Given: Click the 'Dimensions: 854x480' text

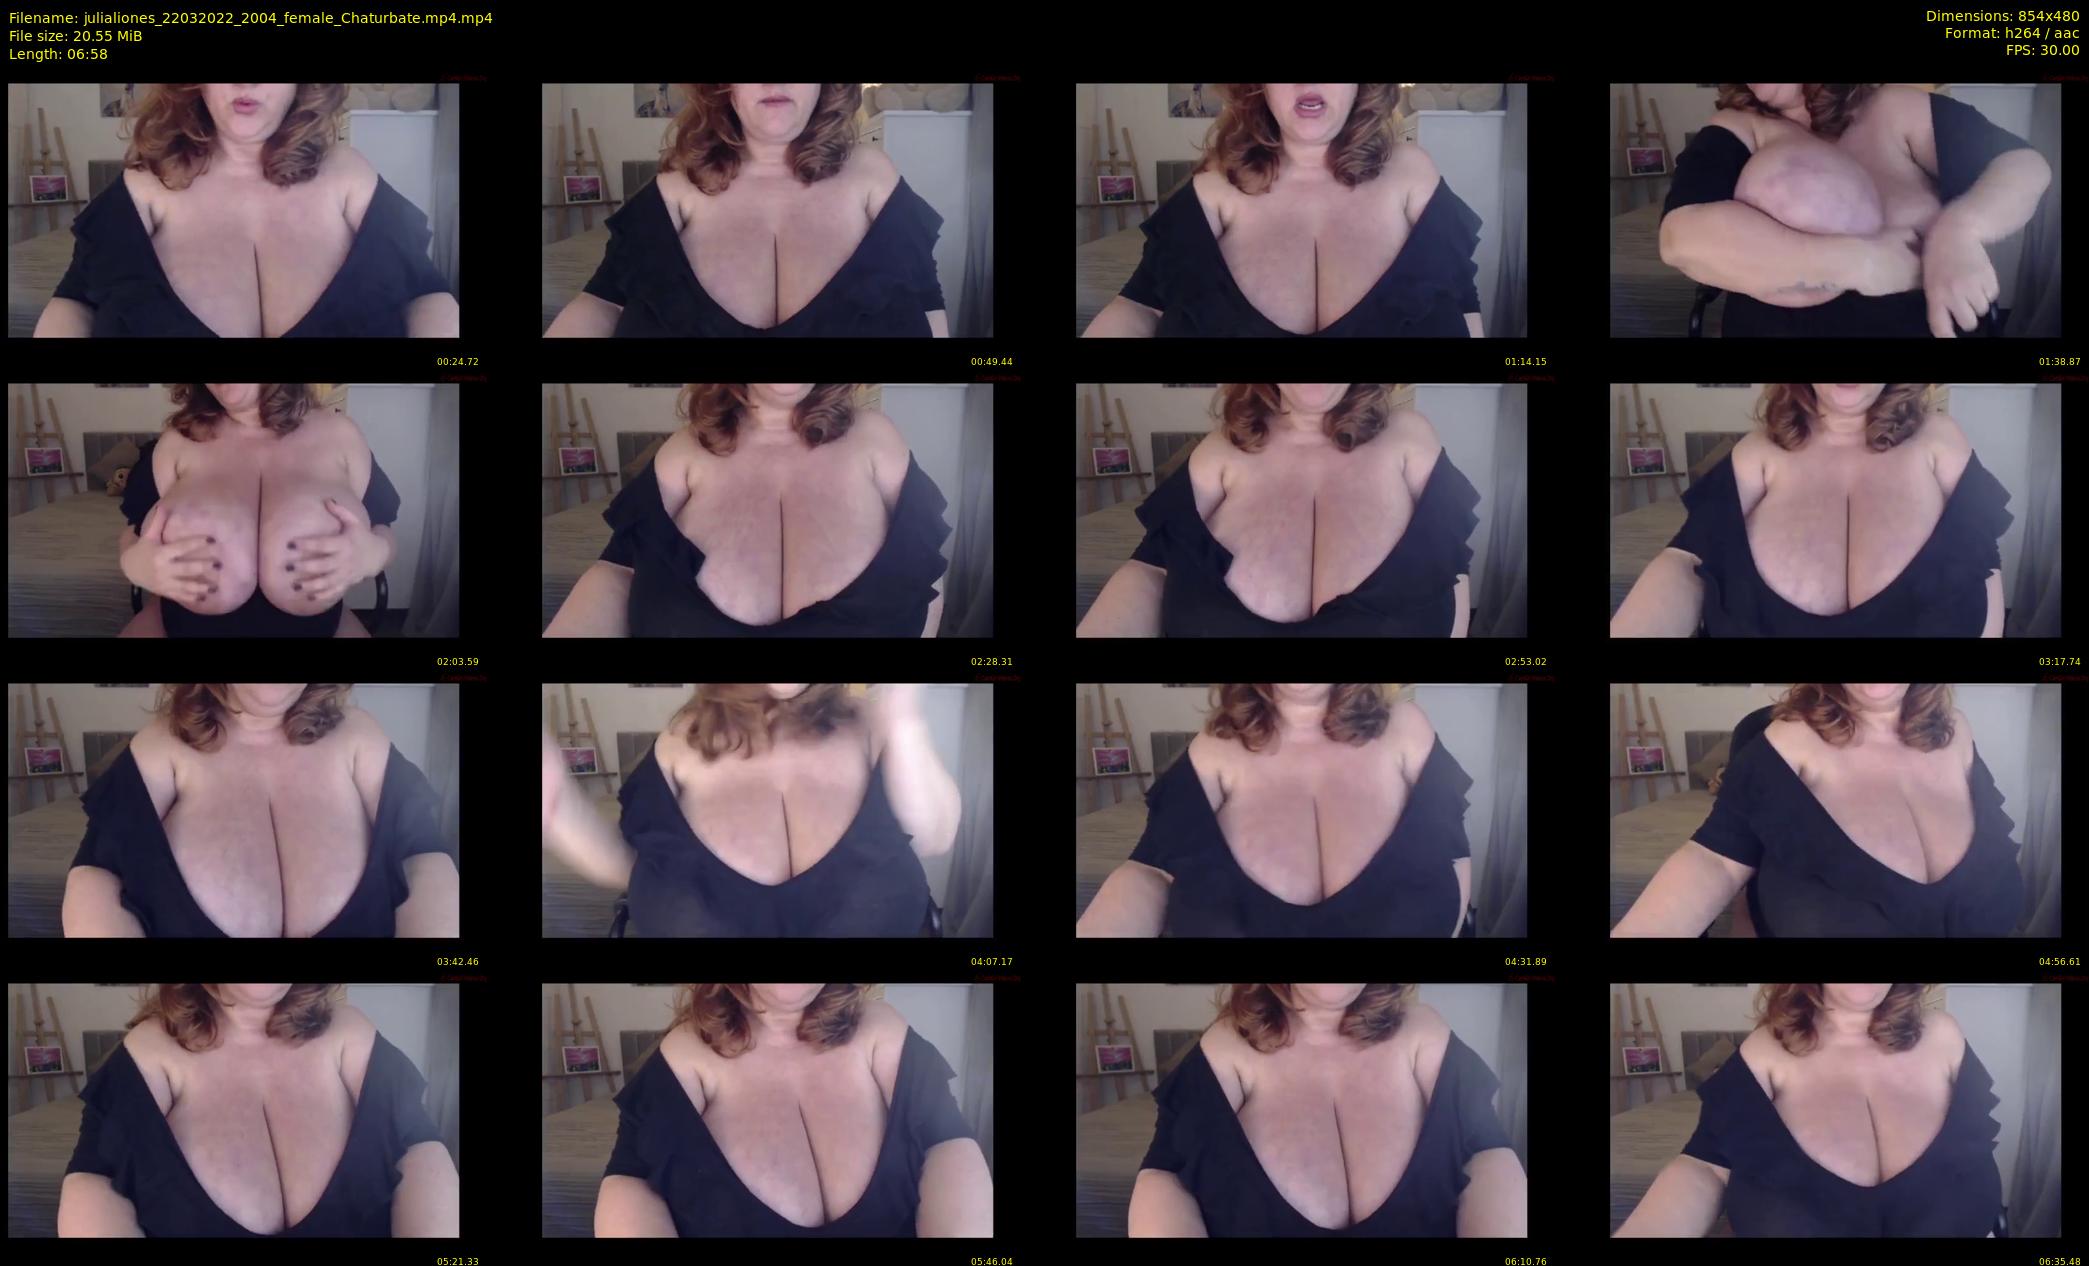Looking at the screenshot, I should (2003, 16).
